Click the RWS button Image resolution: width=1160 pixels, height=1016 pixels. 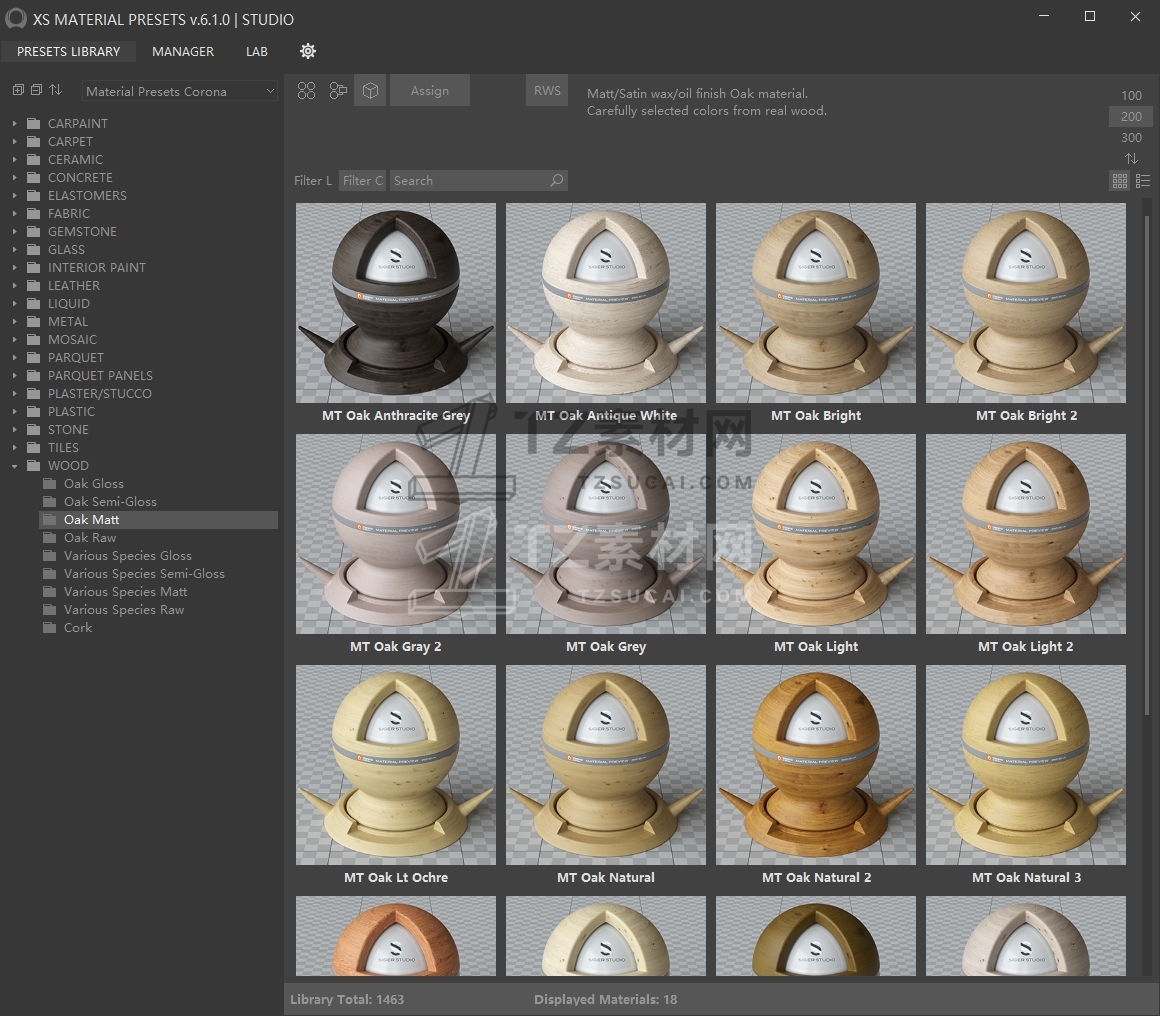[547, 90]
